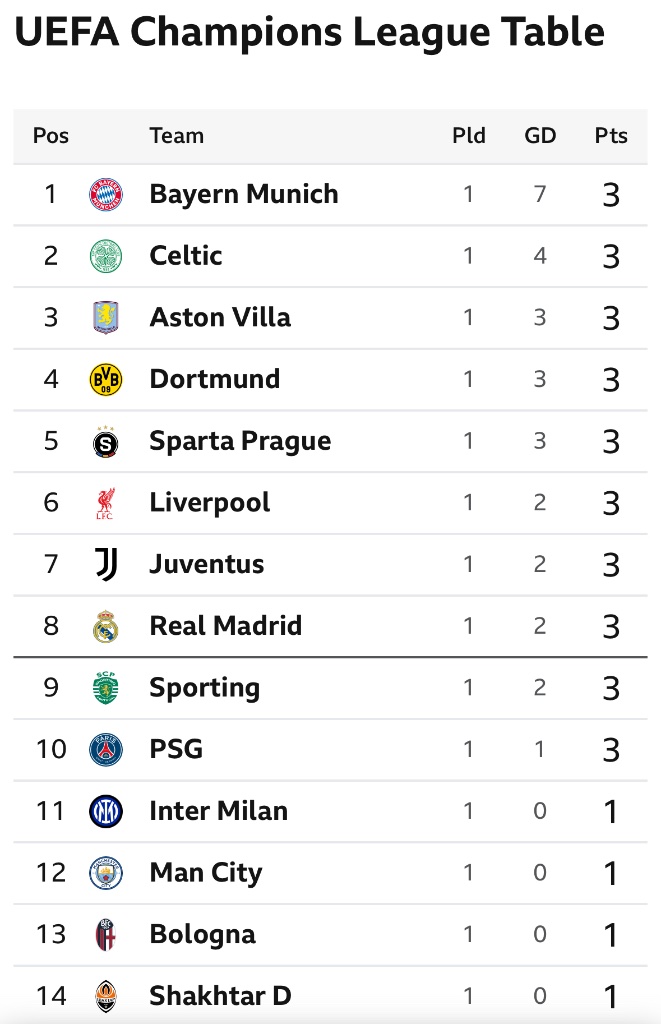This screenshot has height=1024, width=661.
Task: Click the Dortmund BVB logo
Action: click(106, 379)
